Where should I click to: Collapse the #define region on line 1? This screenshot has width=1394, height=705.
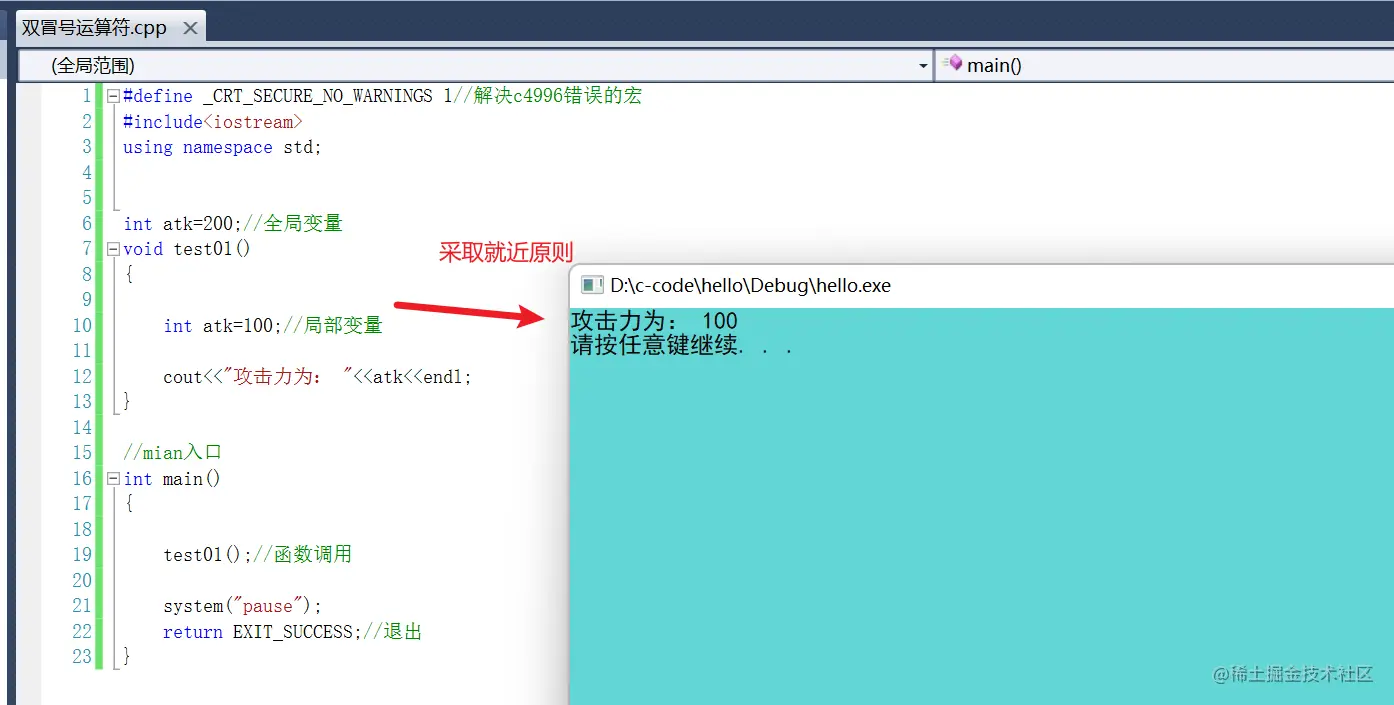[x=113, y=97]
